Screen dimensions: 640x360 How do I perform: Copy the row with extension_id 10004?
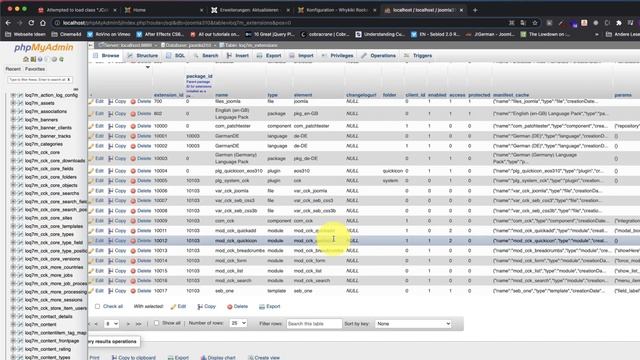[x=118, y=171]
